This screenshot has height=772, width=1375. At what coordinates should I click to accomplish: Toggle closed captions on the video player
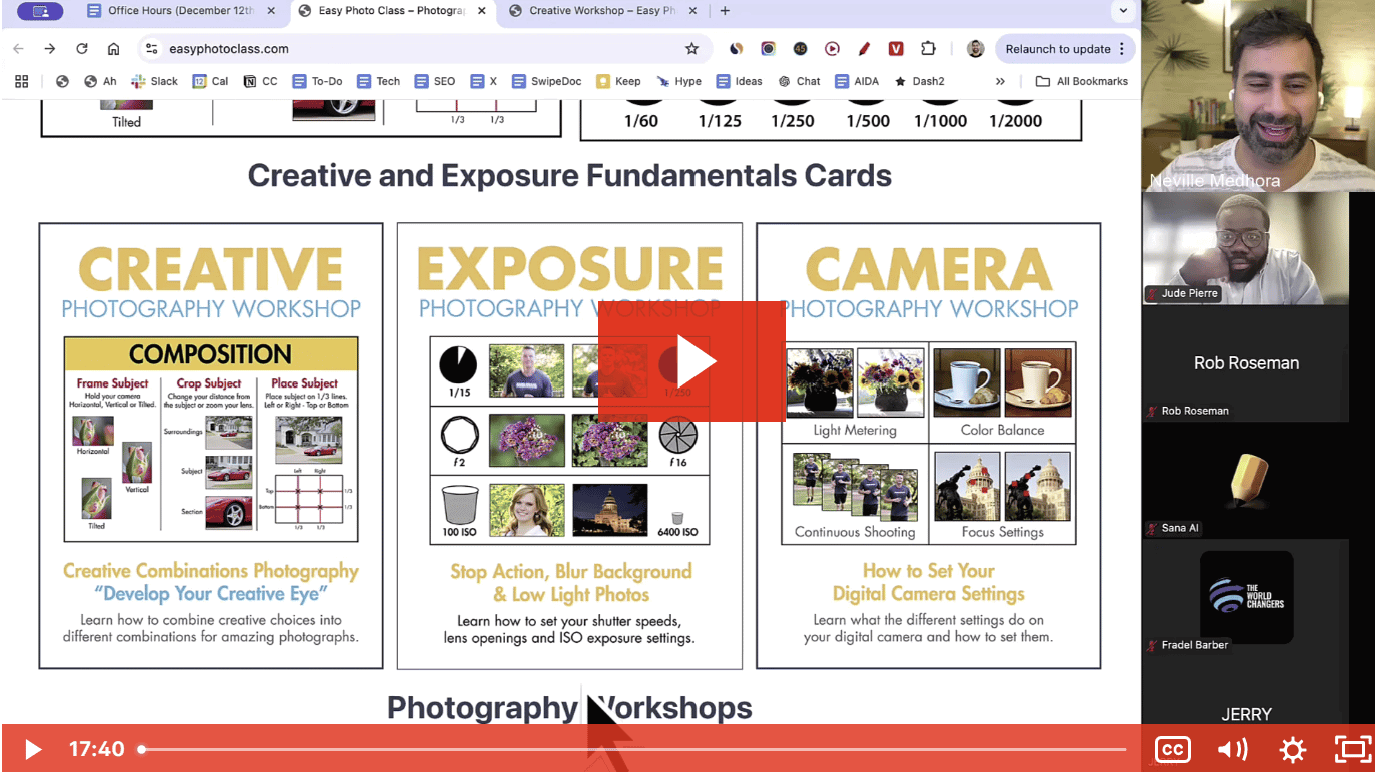click(1172, 749)
